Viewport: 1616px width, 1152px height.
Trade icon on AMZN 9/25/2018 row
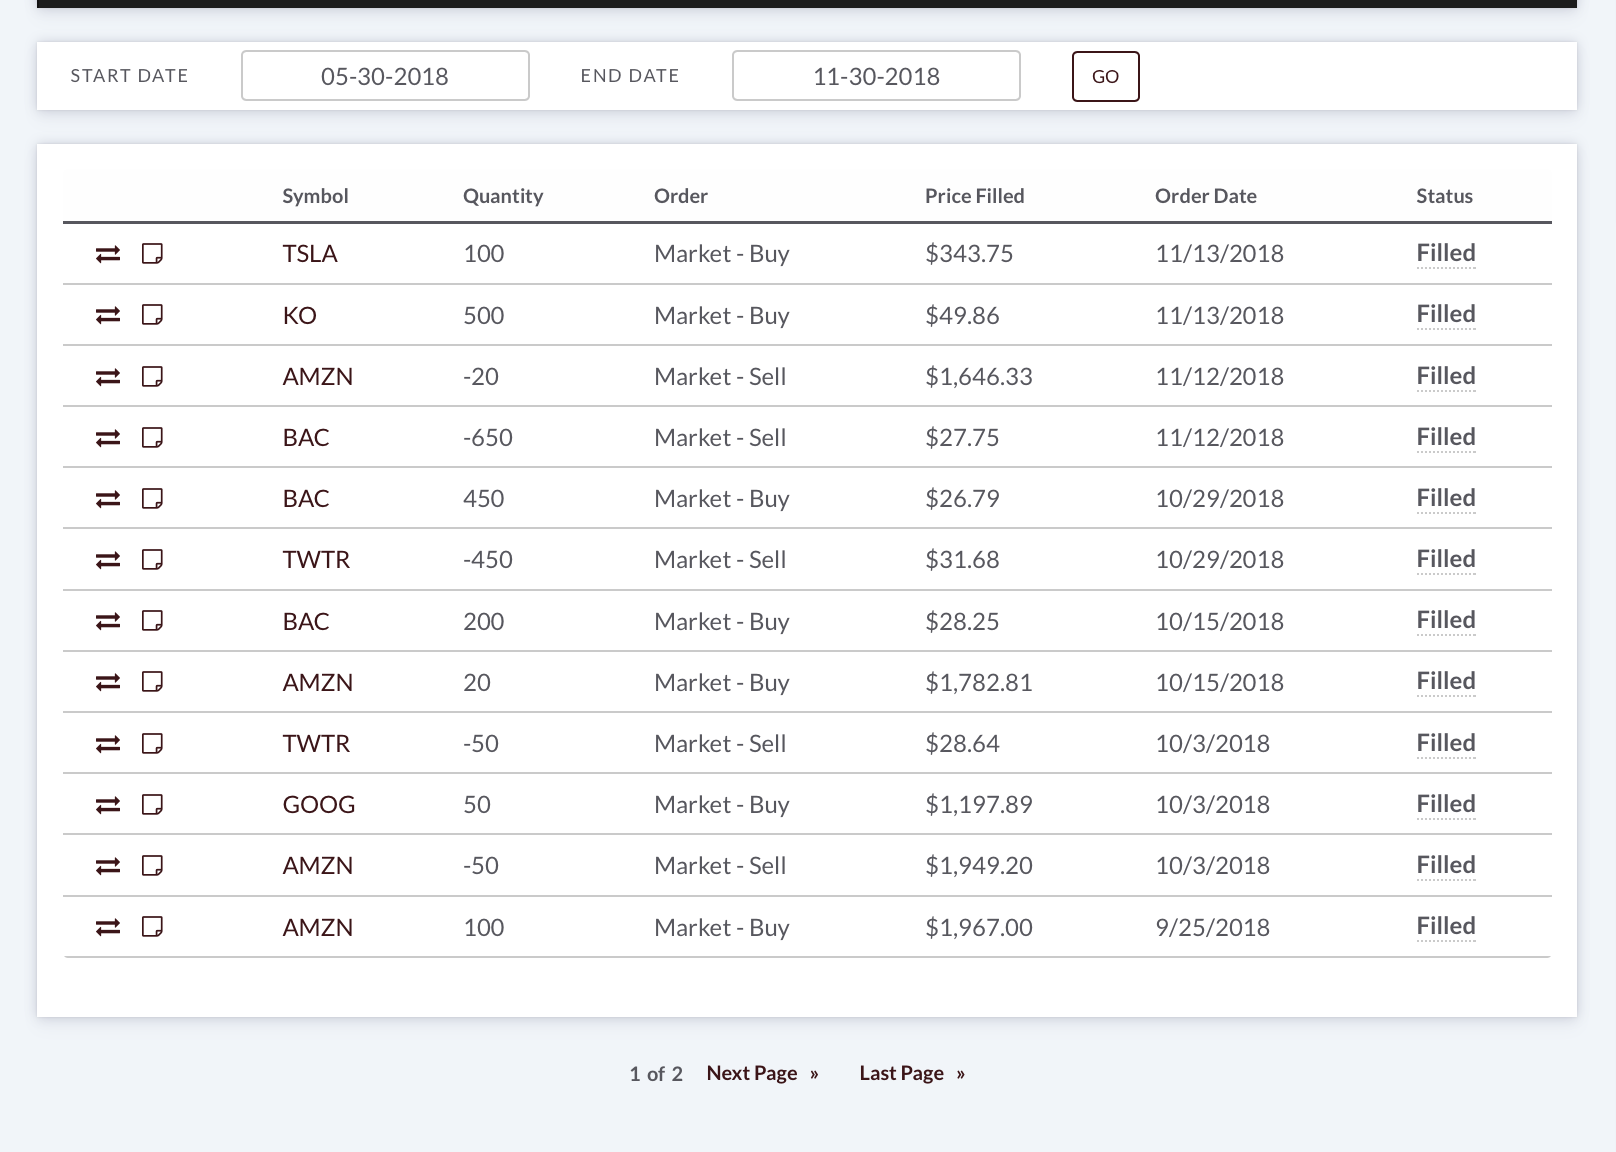pyautogui.click(x=108, y=927)
